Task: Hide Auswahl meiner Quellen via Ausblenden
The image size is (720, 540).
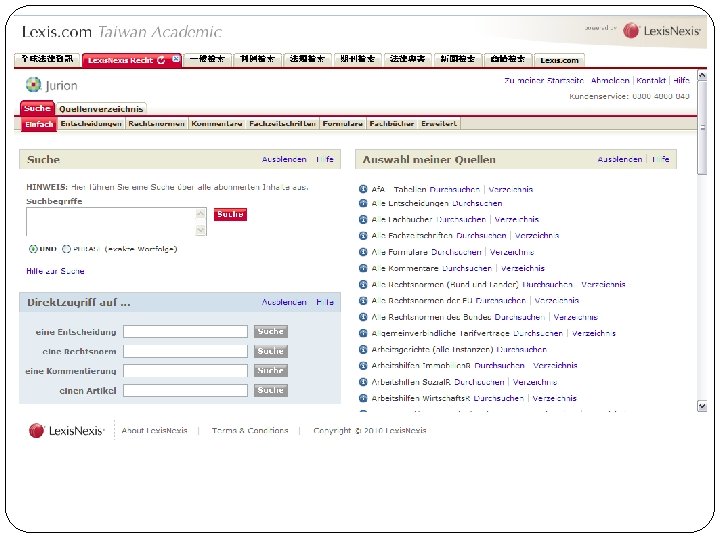Action: [x=620, y=159]
